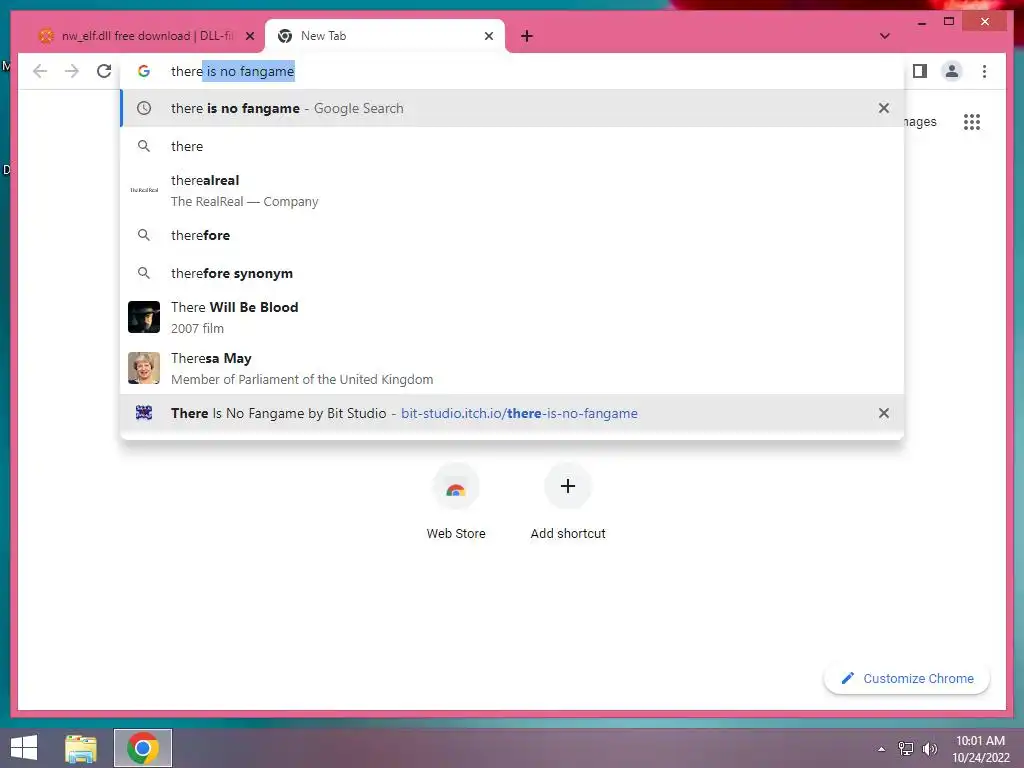Screen dimensions: 1024x768
Task: Reload the page with the refresh icon
Action: [x=104, y=71]
